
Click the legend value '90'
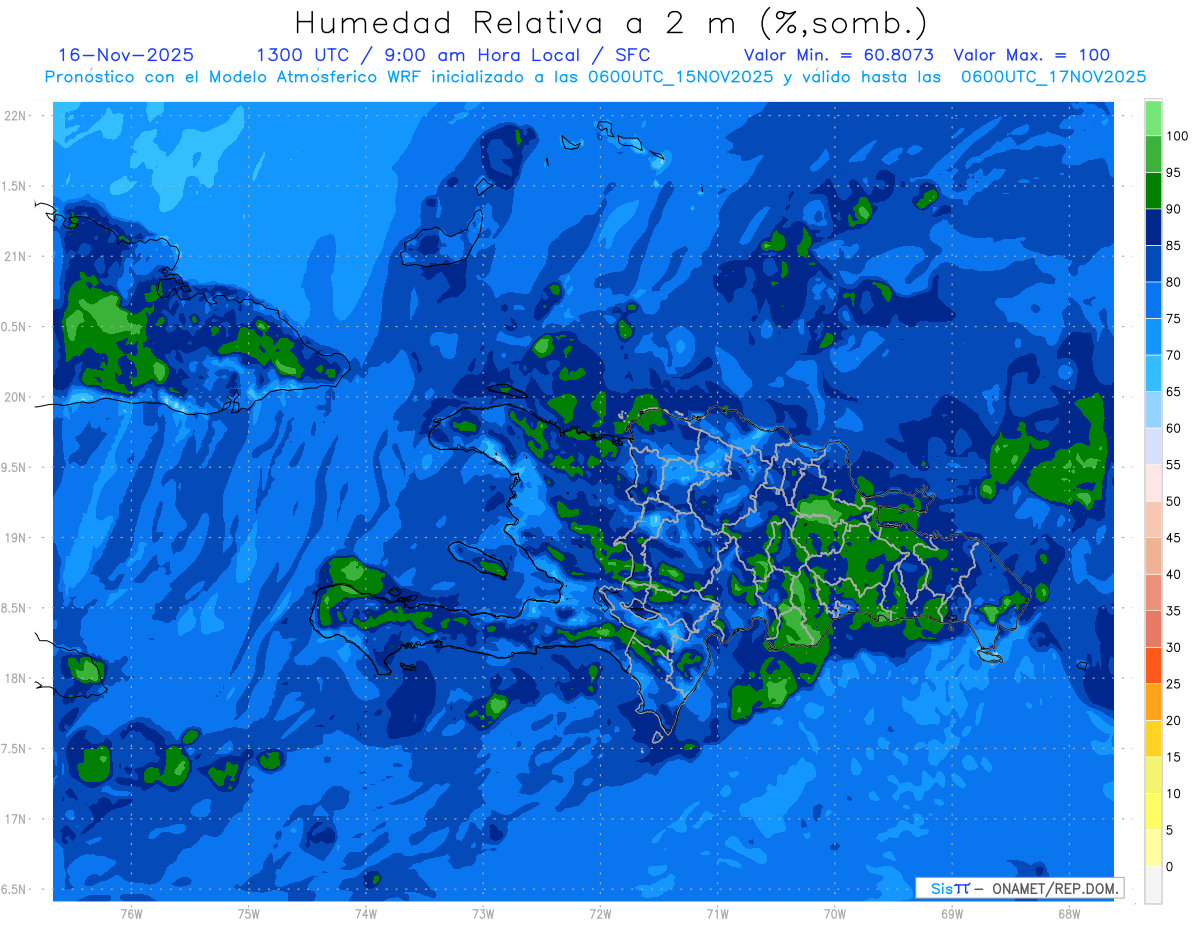[x=1173, y=209]
